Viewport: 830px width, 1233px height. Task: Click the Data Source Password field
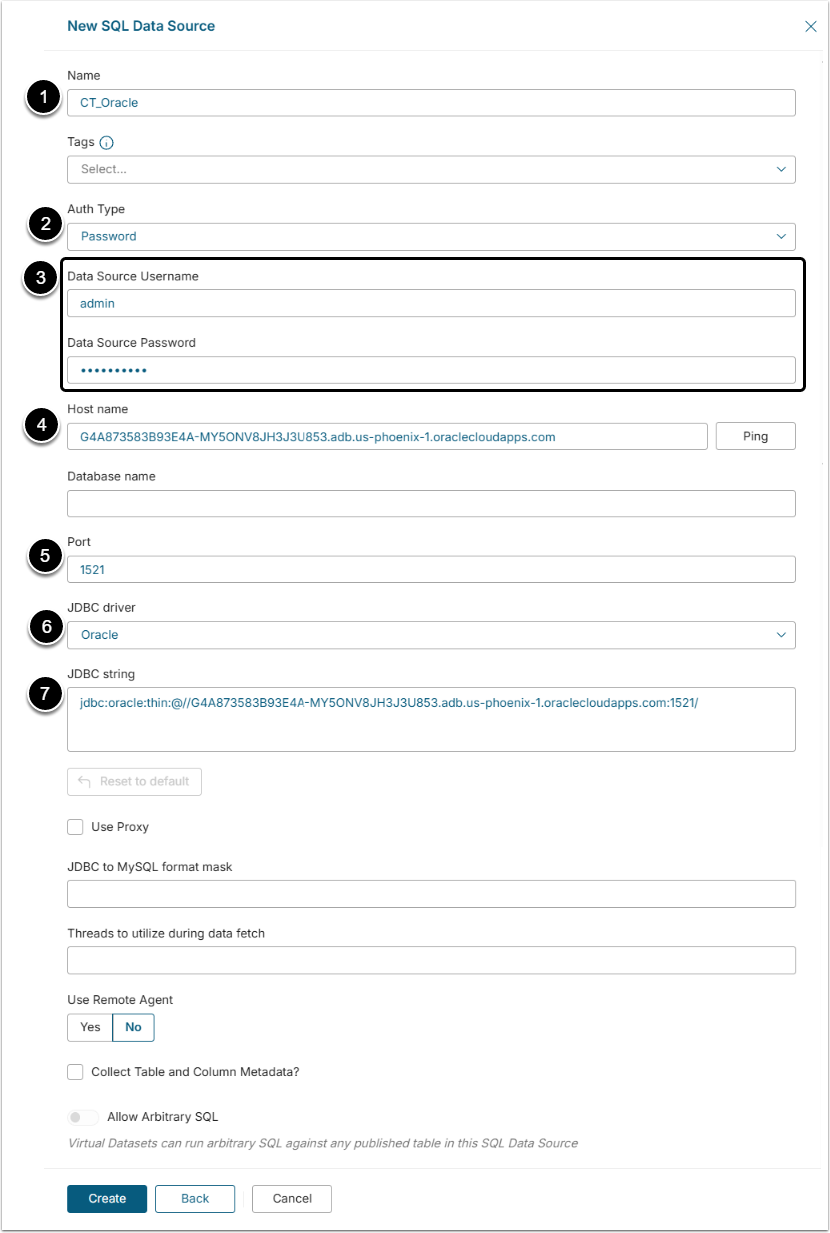tap(431, 371)
